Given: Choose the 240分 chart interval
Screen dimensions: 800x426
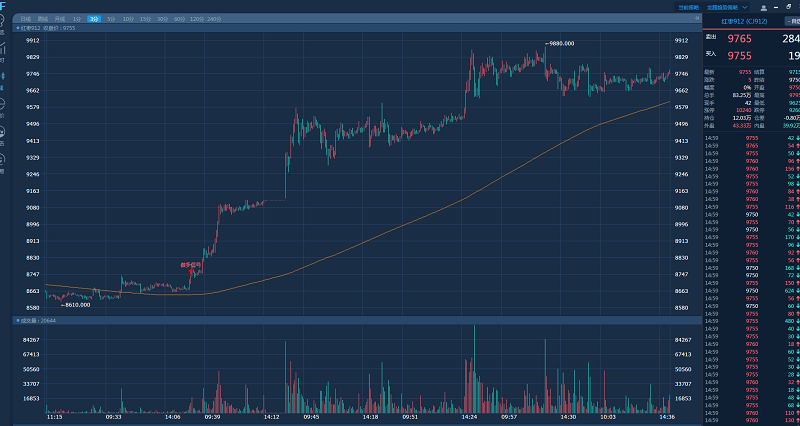Looking at the screenshot, I should pyautogui.click(x=213, y=19).
